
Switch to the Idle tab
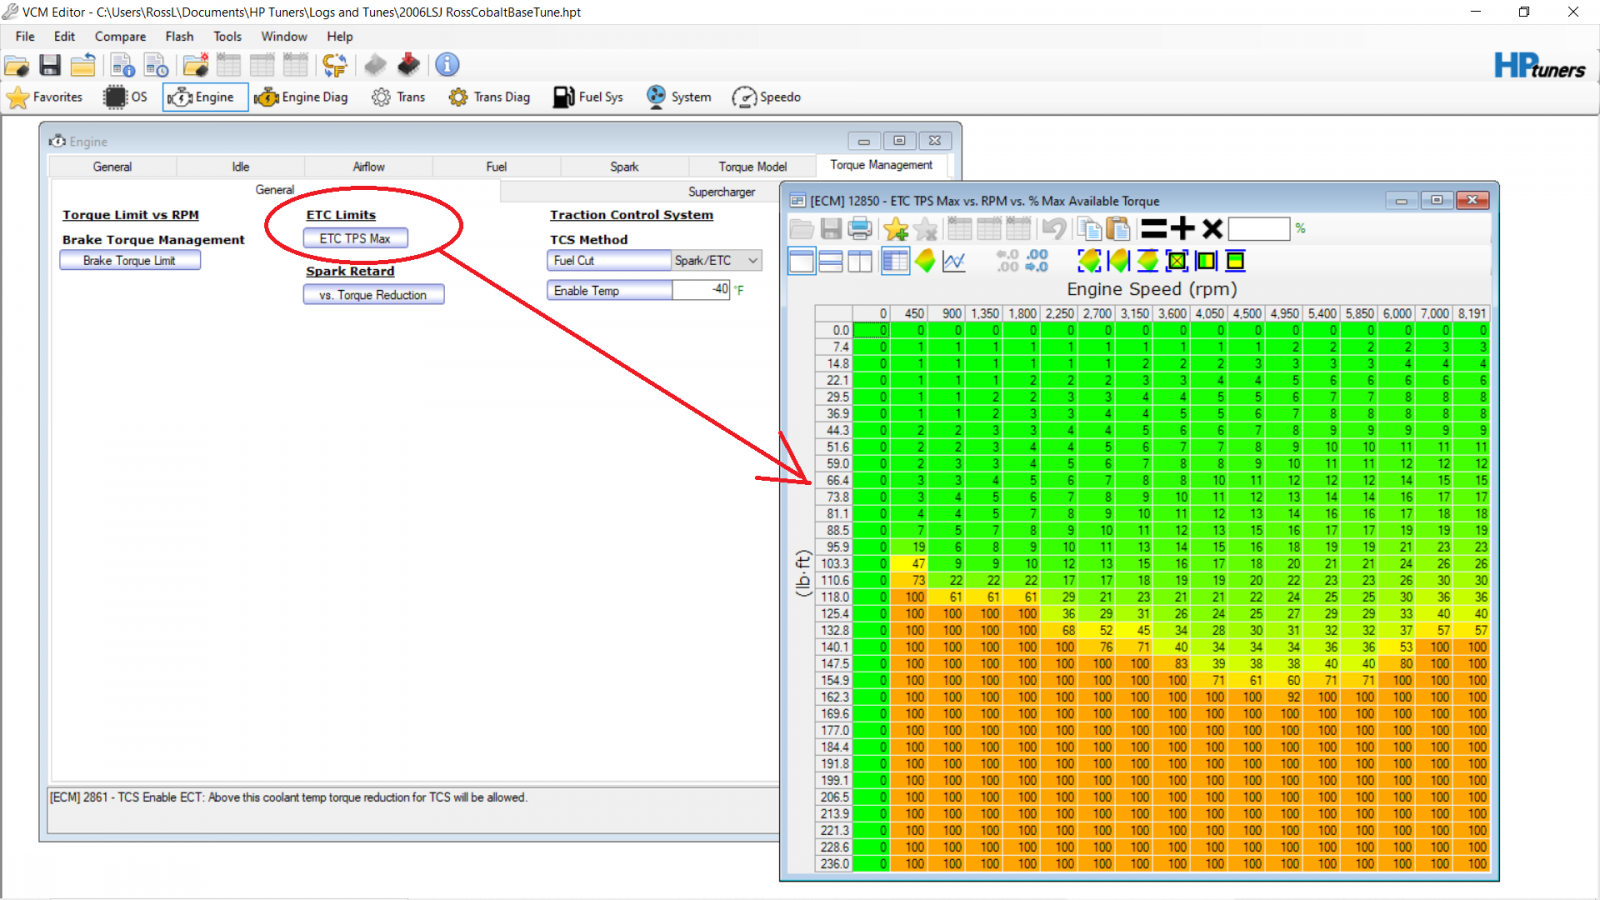point(241,167)
